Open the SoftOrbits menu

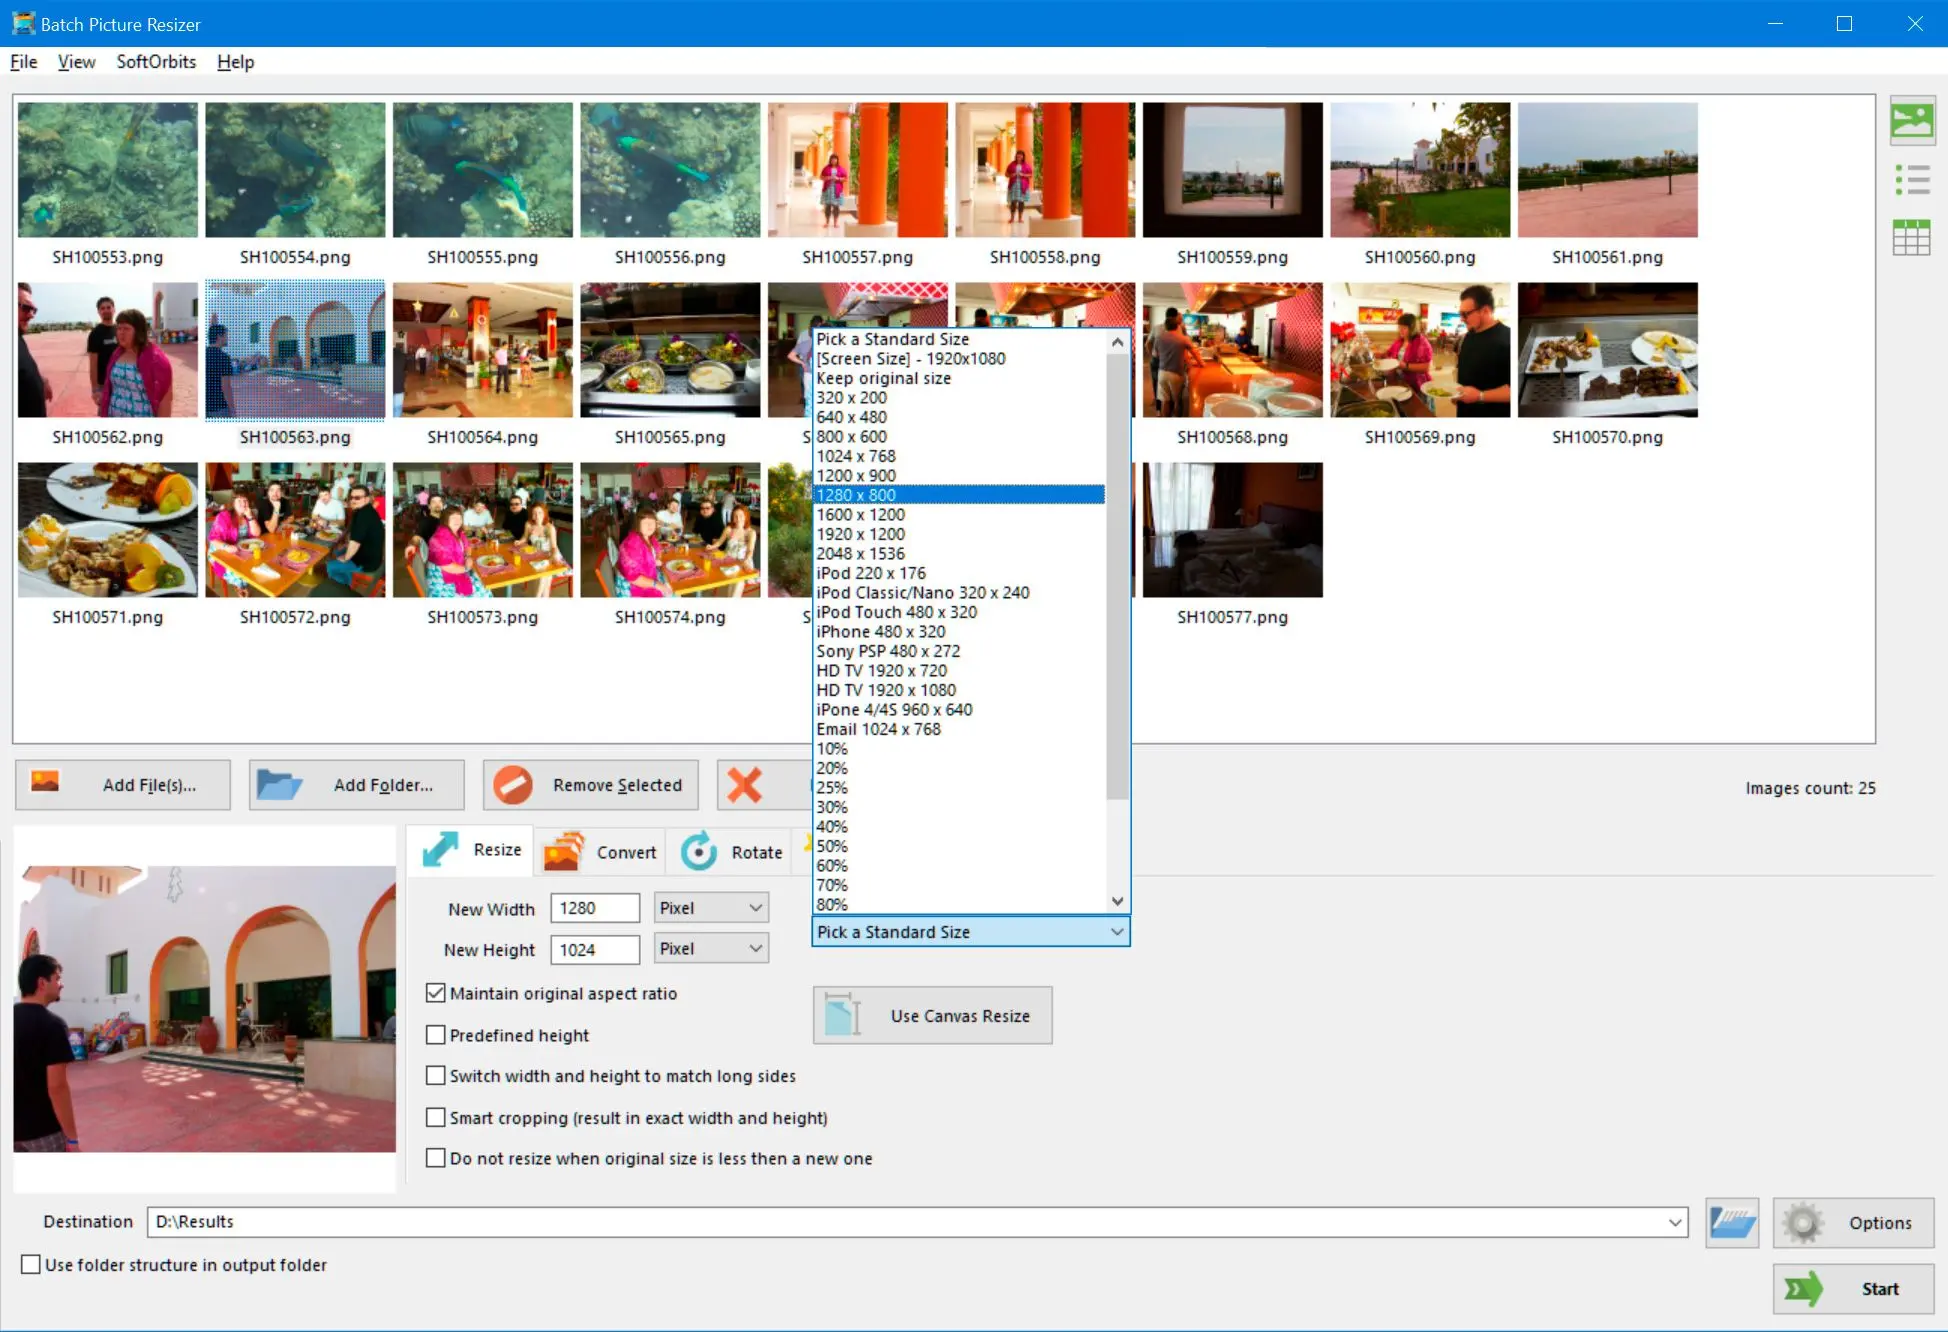point(155,61)
